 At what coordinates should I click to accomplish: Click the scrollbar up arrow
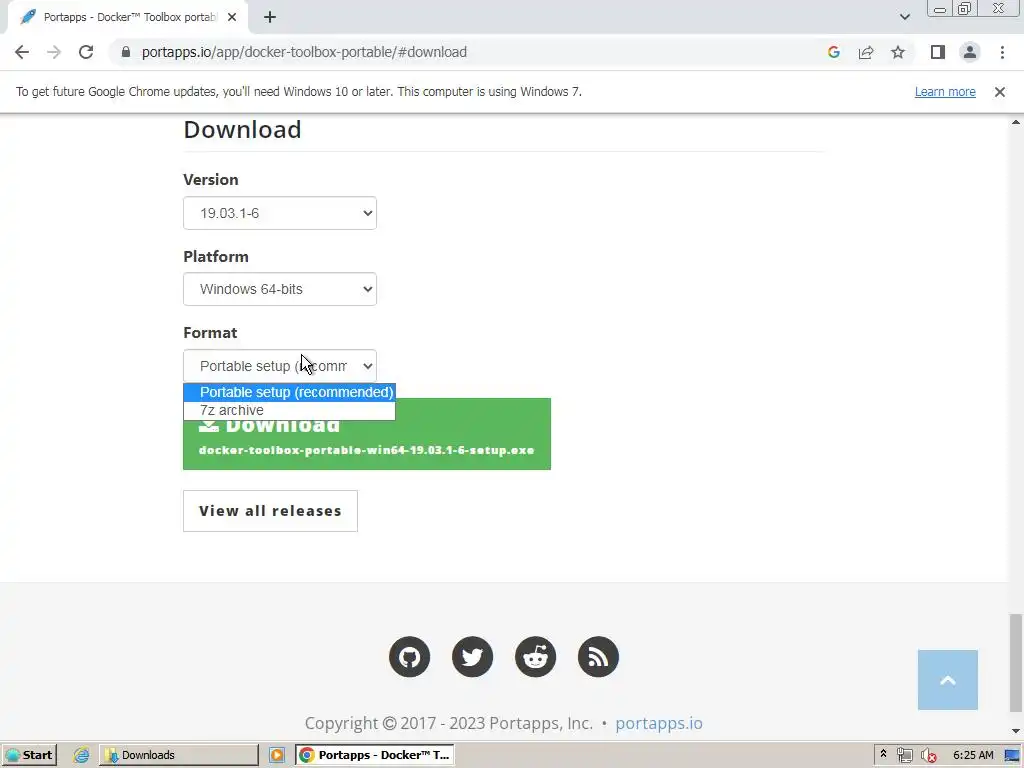coord(1016,123)
